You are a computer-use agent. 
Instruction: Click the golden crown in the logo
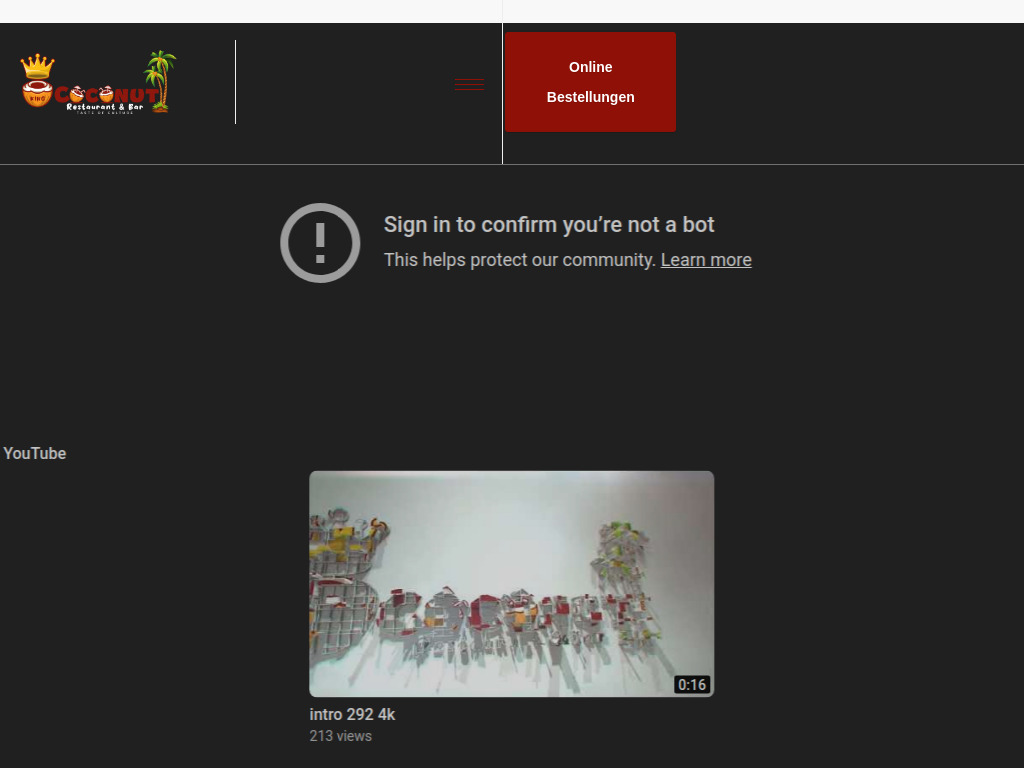click(x=37, y=67)
